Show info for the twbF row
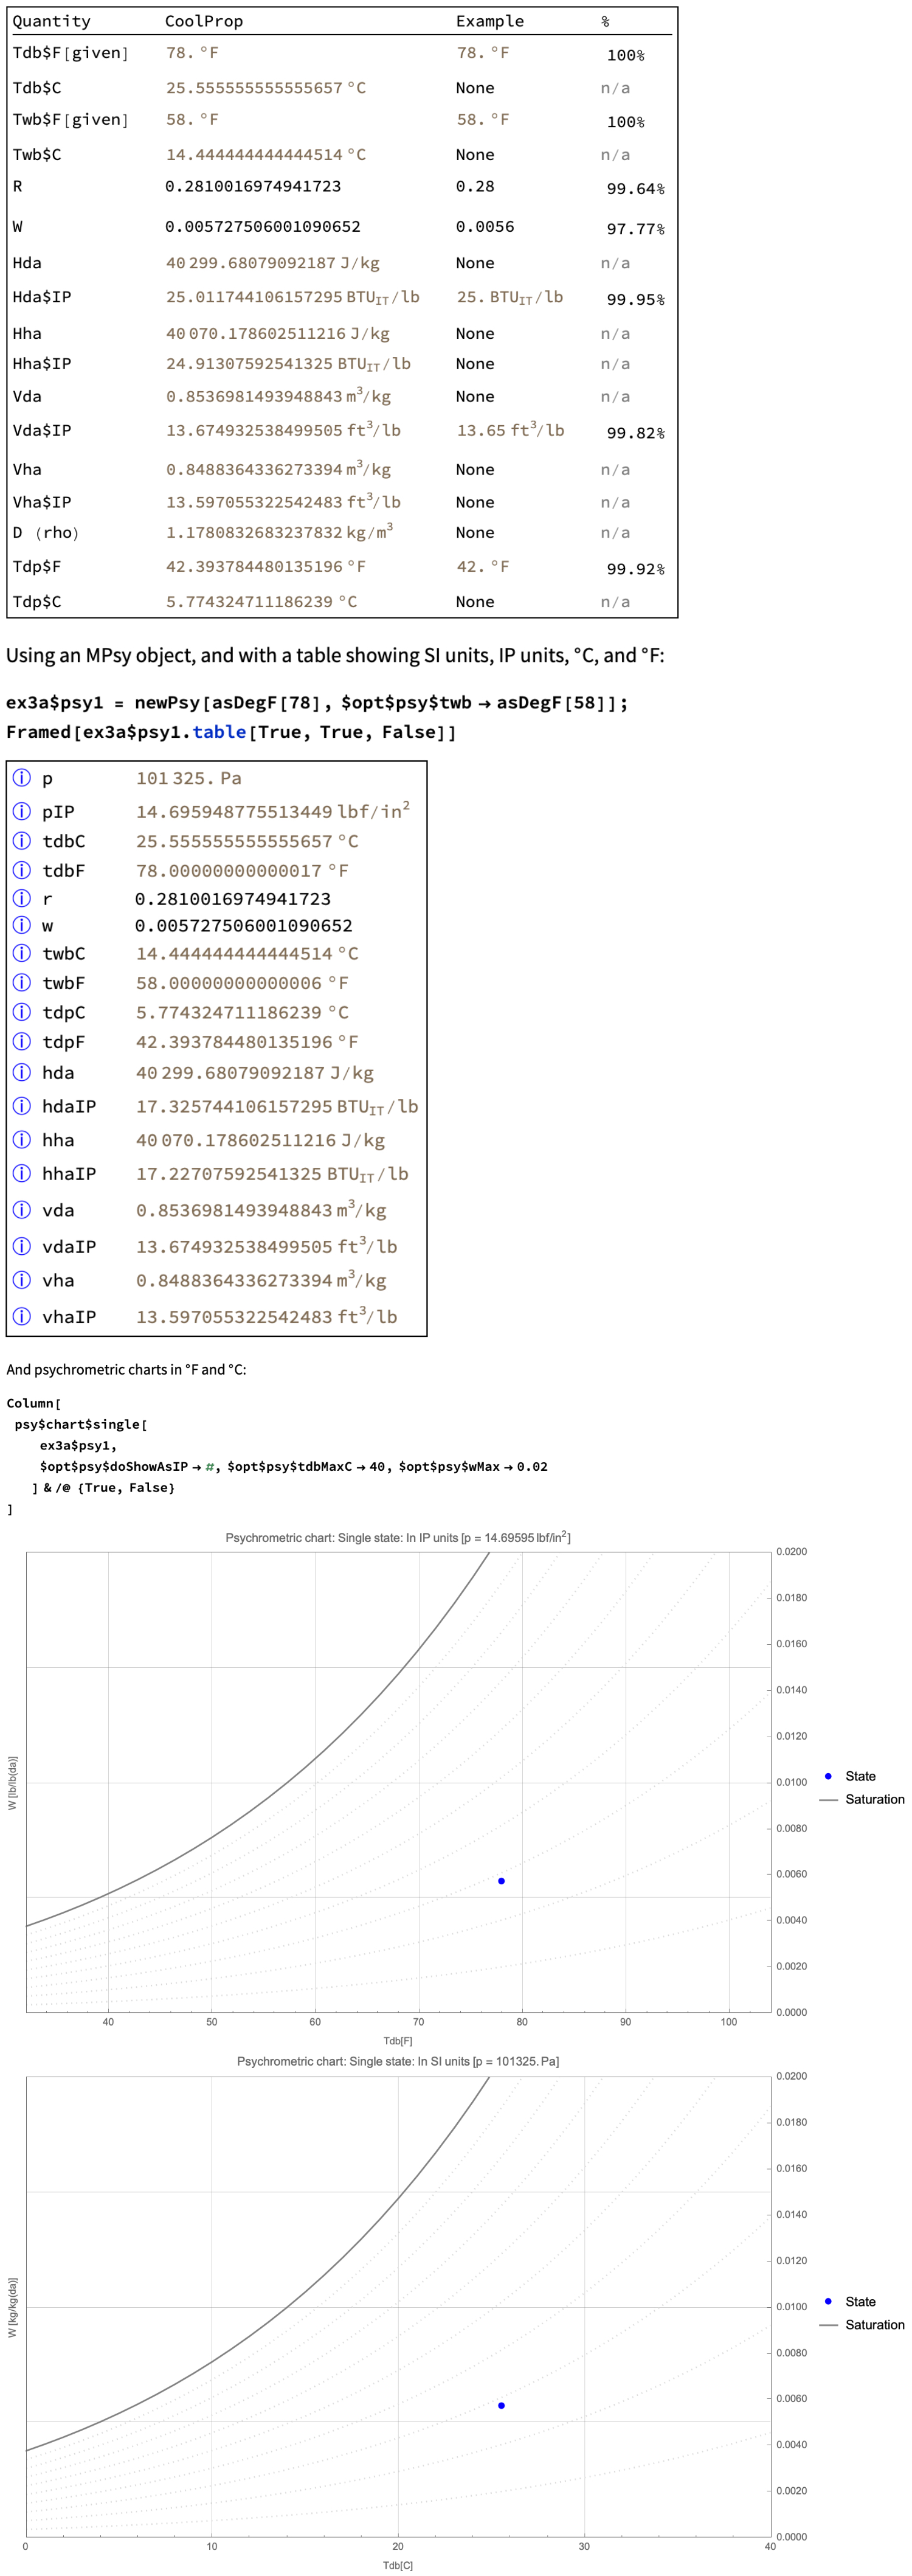 pos(21,982)
